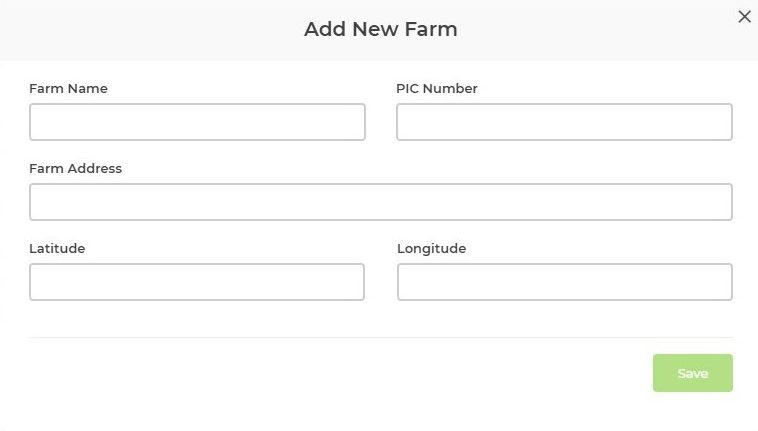758x431 pixels.
Task: Activate the Latitude text box
Action: (197, 282)
